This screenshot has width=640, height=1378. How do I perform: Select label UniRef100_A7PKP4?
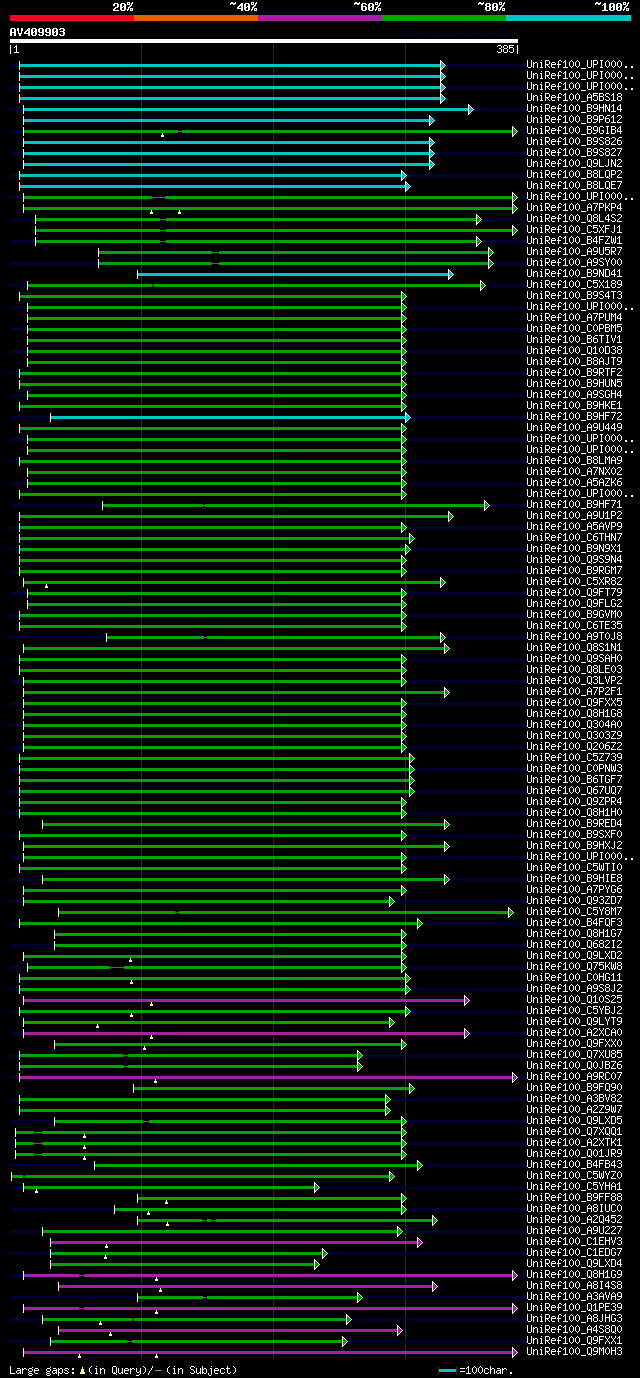pyautogui.click(x=576, y=208)
